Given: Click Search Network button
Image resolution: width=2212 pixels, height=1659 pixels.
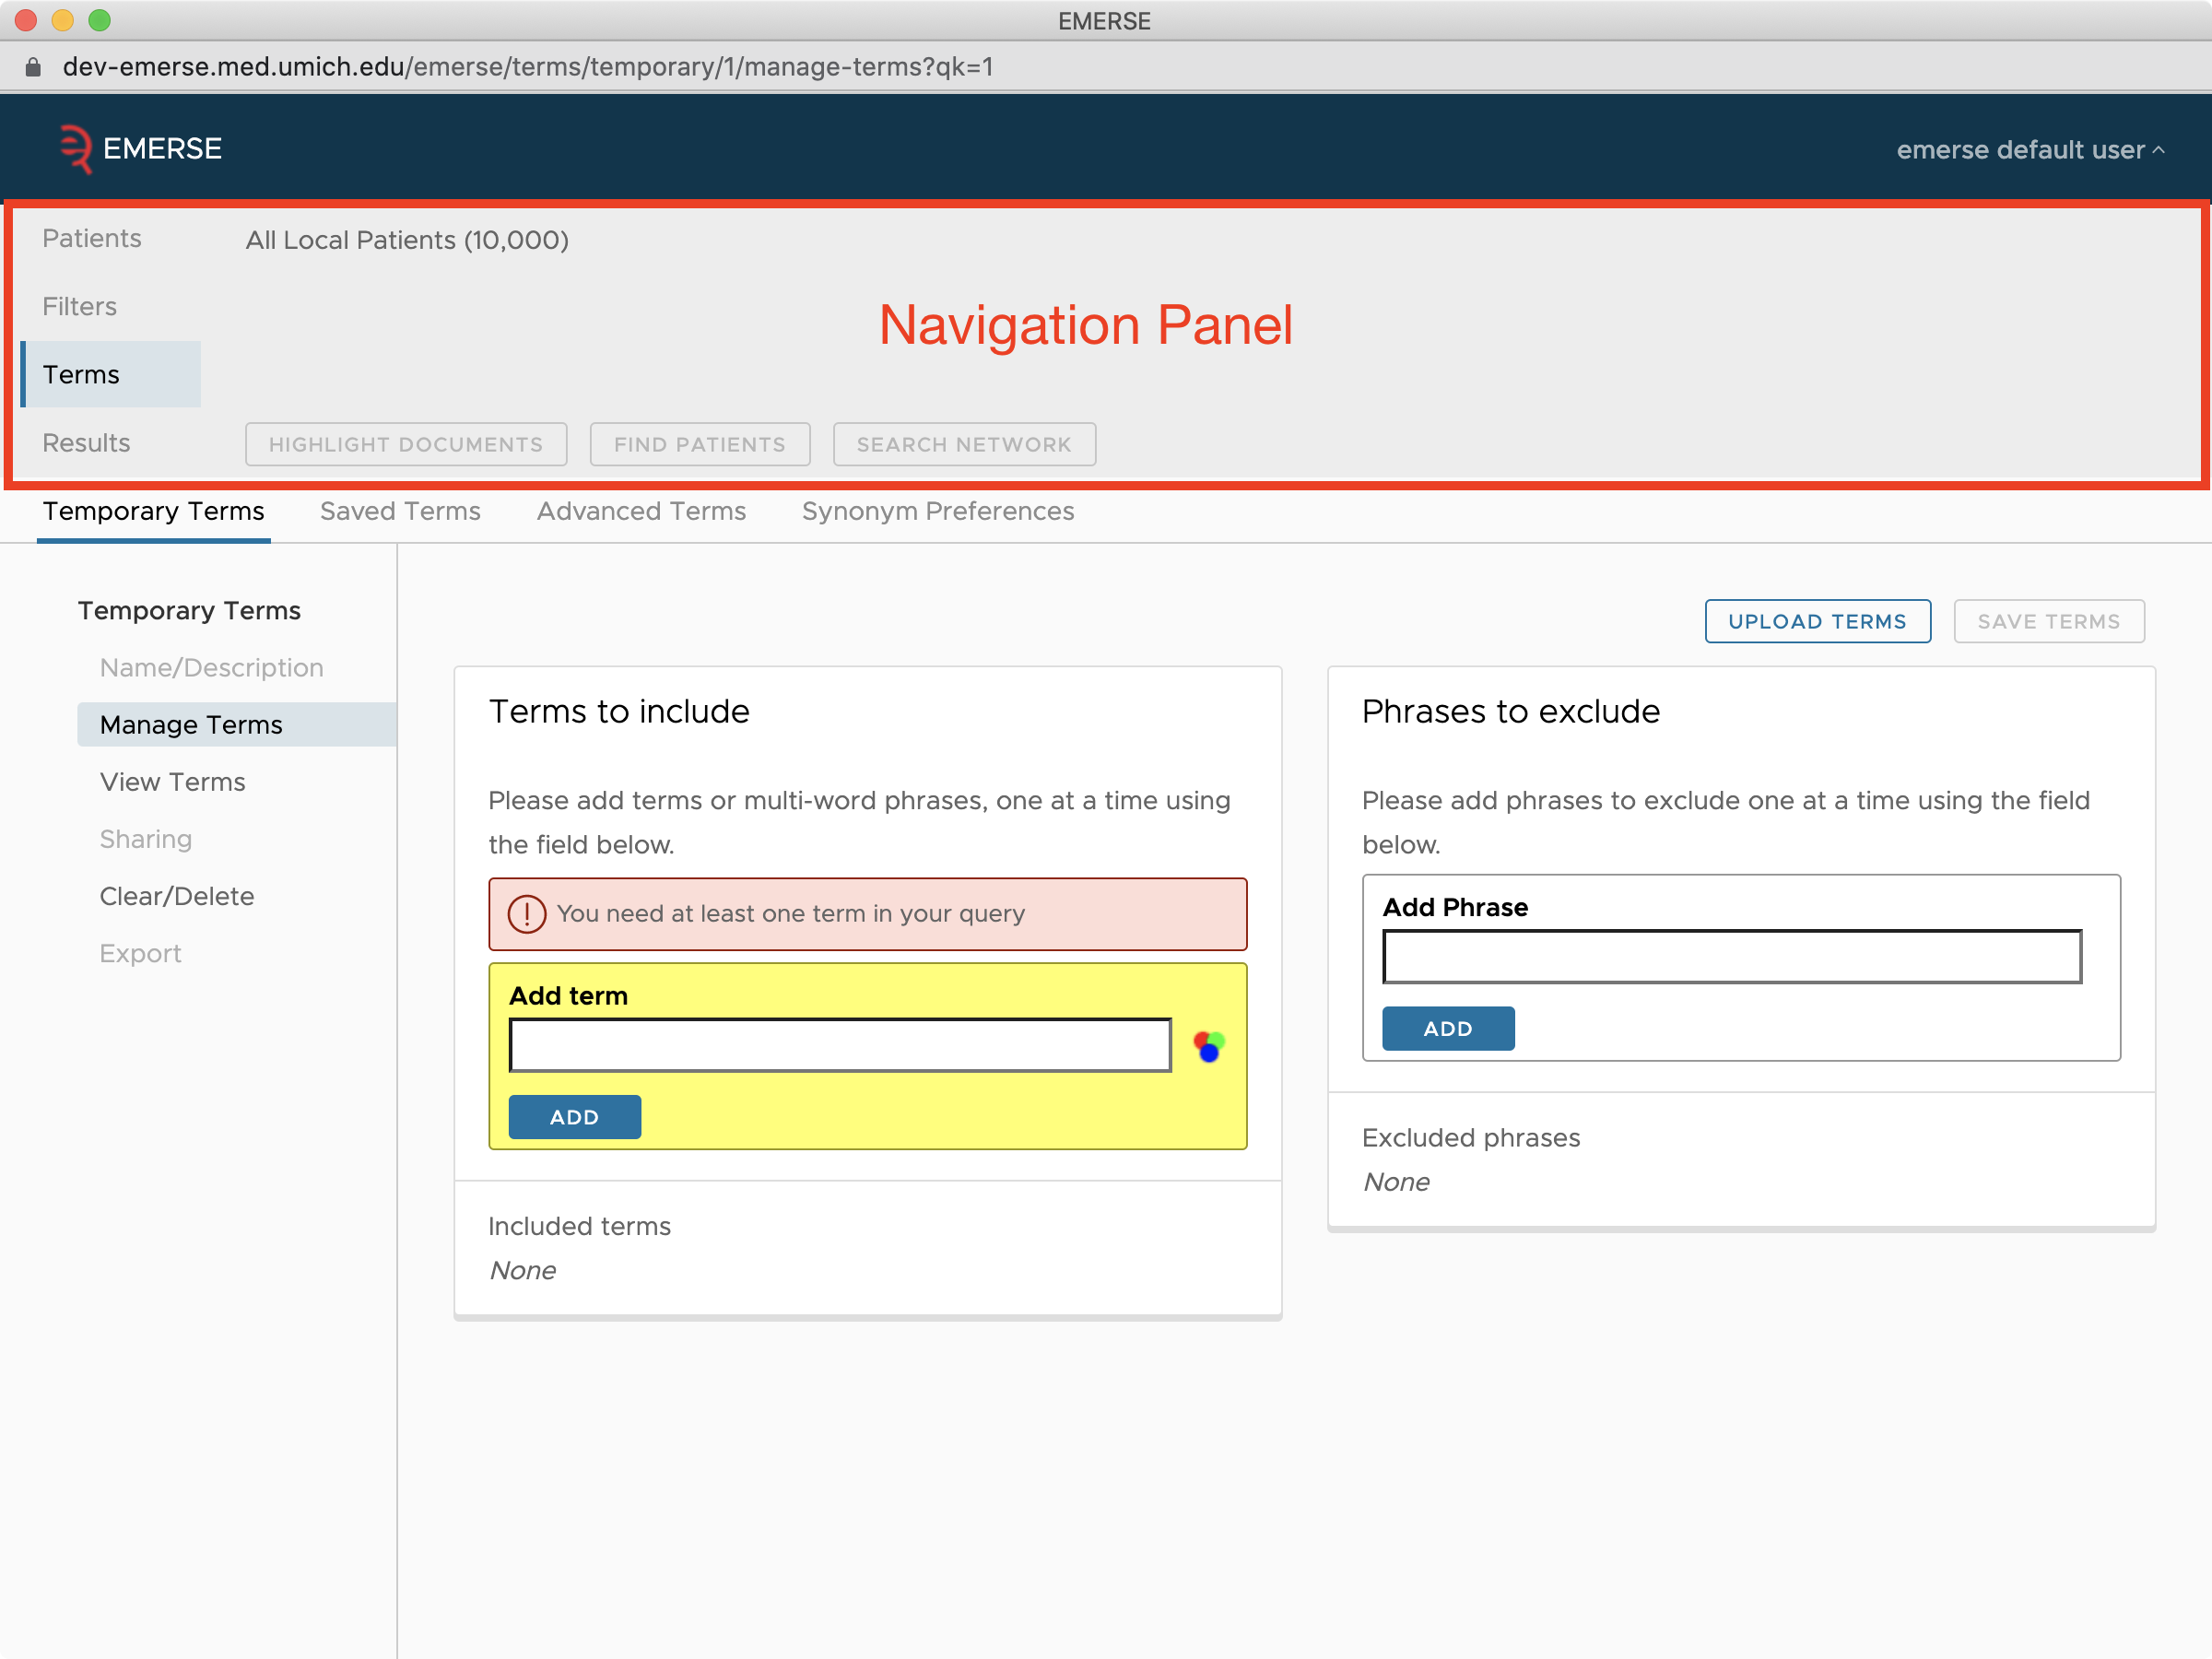Looking at the screenshot, I should (963, 444).
